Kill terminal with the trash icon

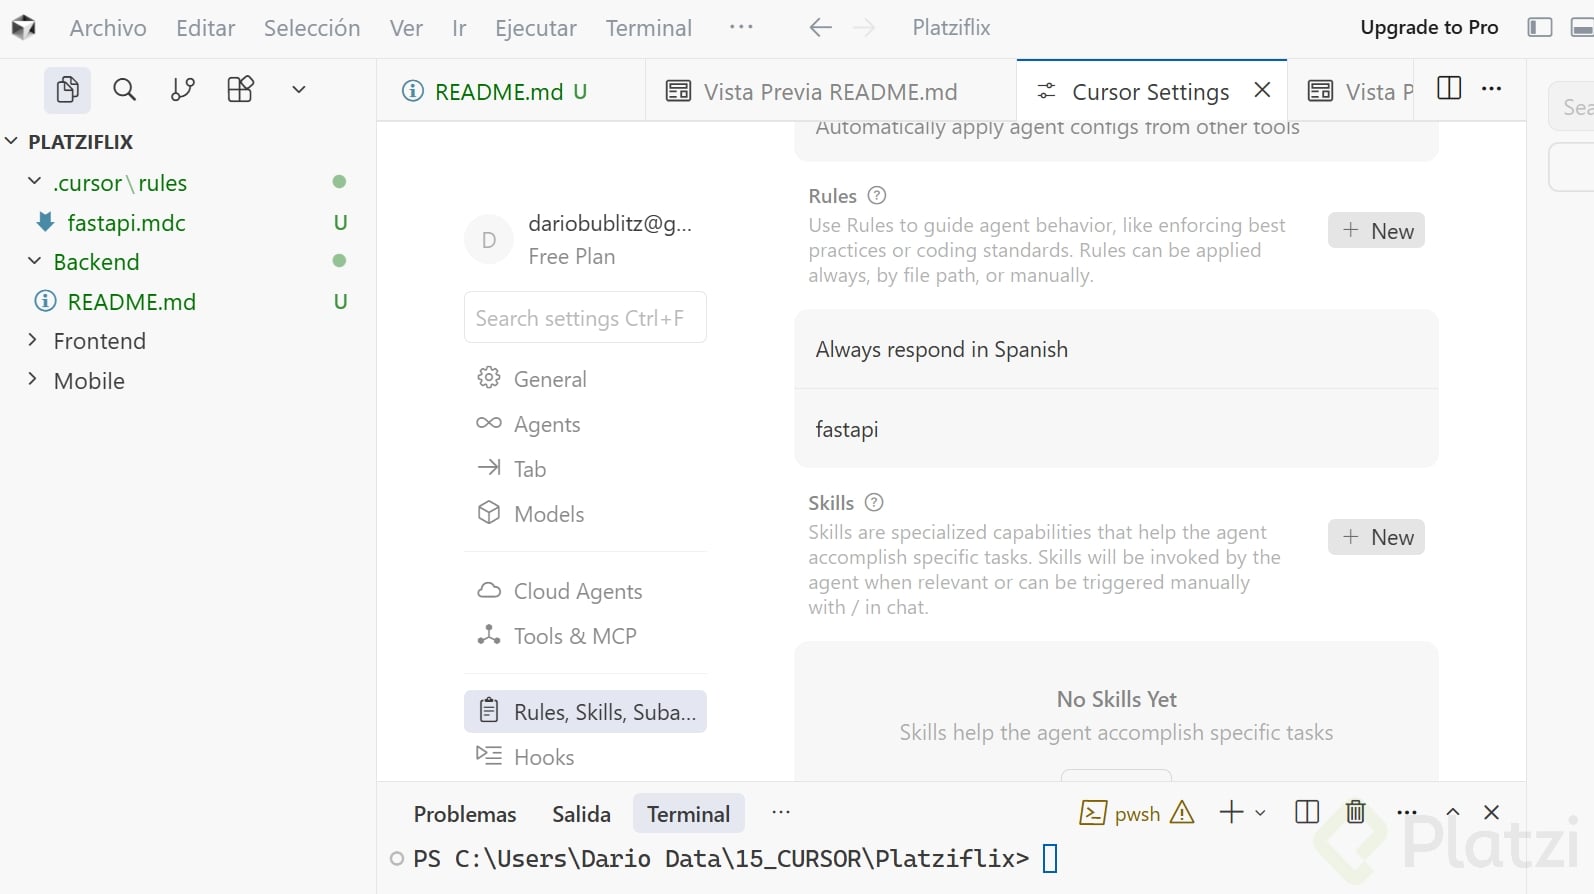pos(1355,812)
